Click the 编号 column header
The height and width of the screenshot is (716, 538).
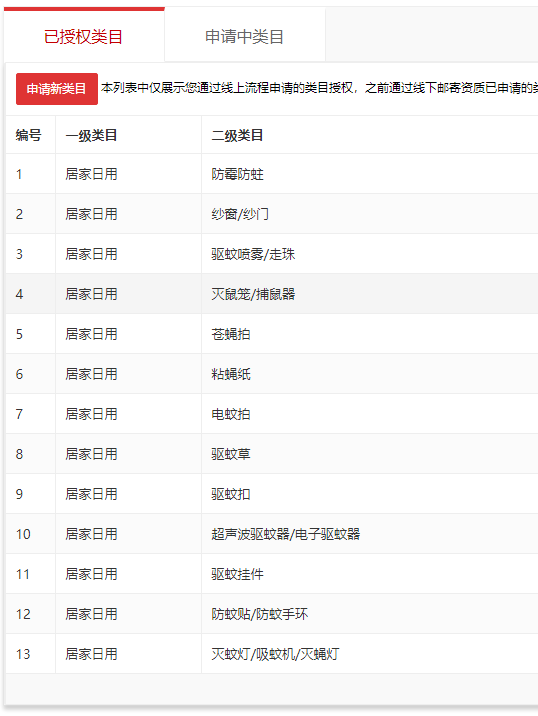[28, 135]
